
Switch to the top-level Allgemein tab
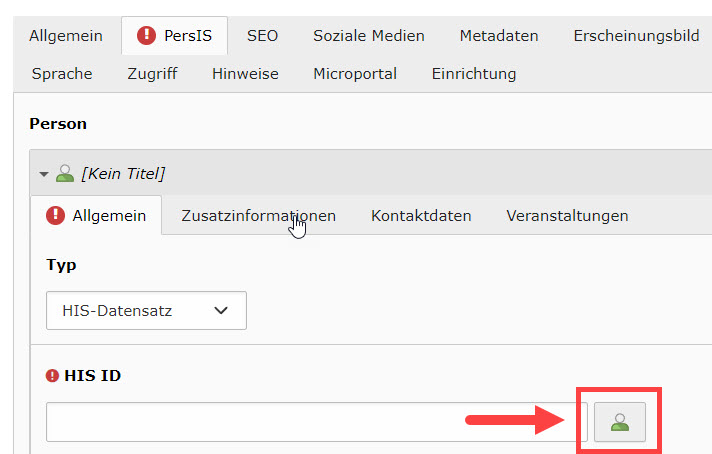tap(66, 36)
